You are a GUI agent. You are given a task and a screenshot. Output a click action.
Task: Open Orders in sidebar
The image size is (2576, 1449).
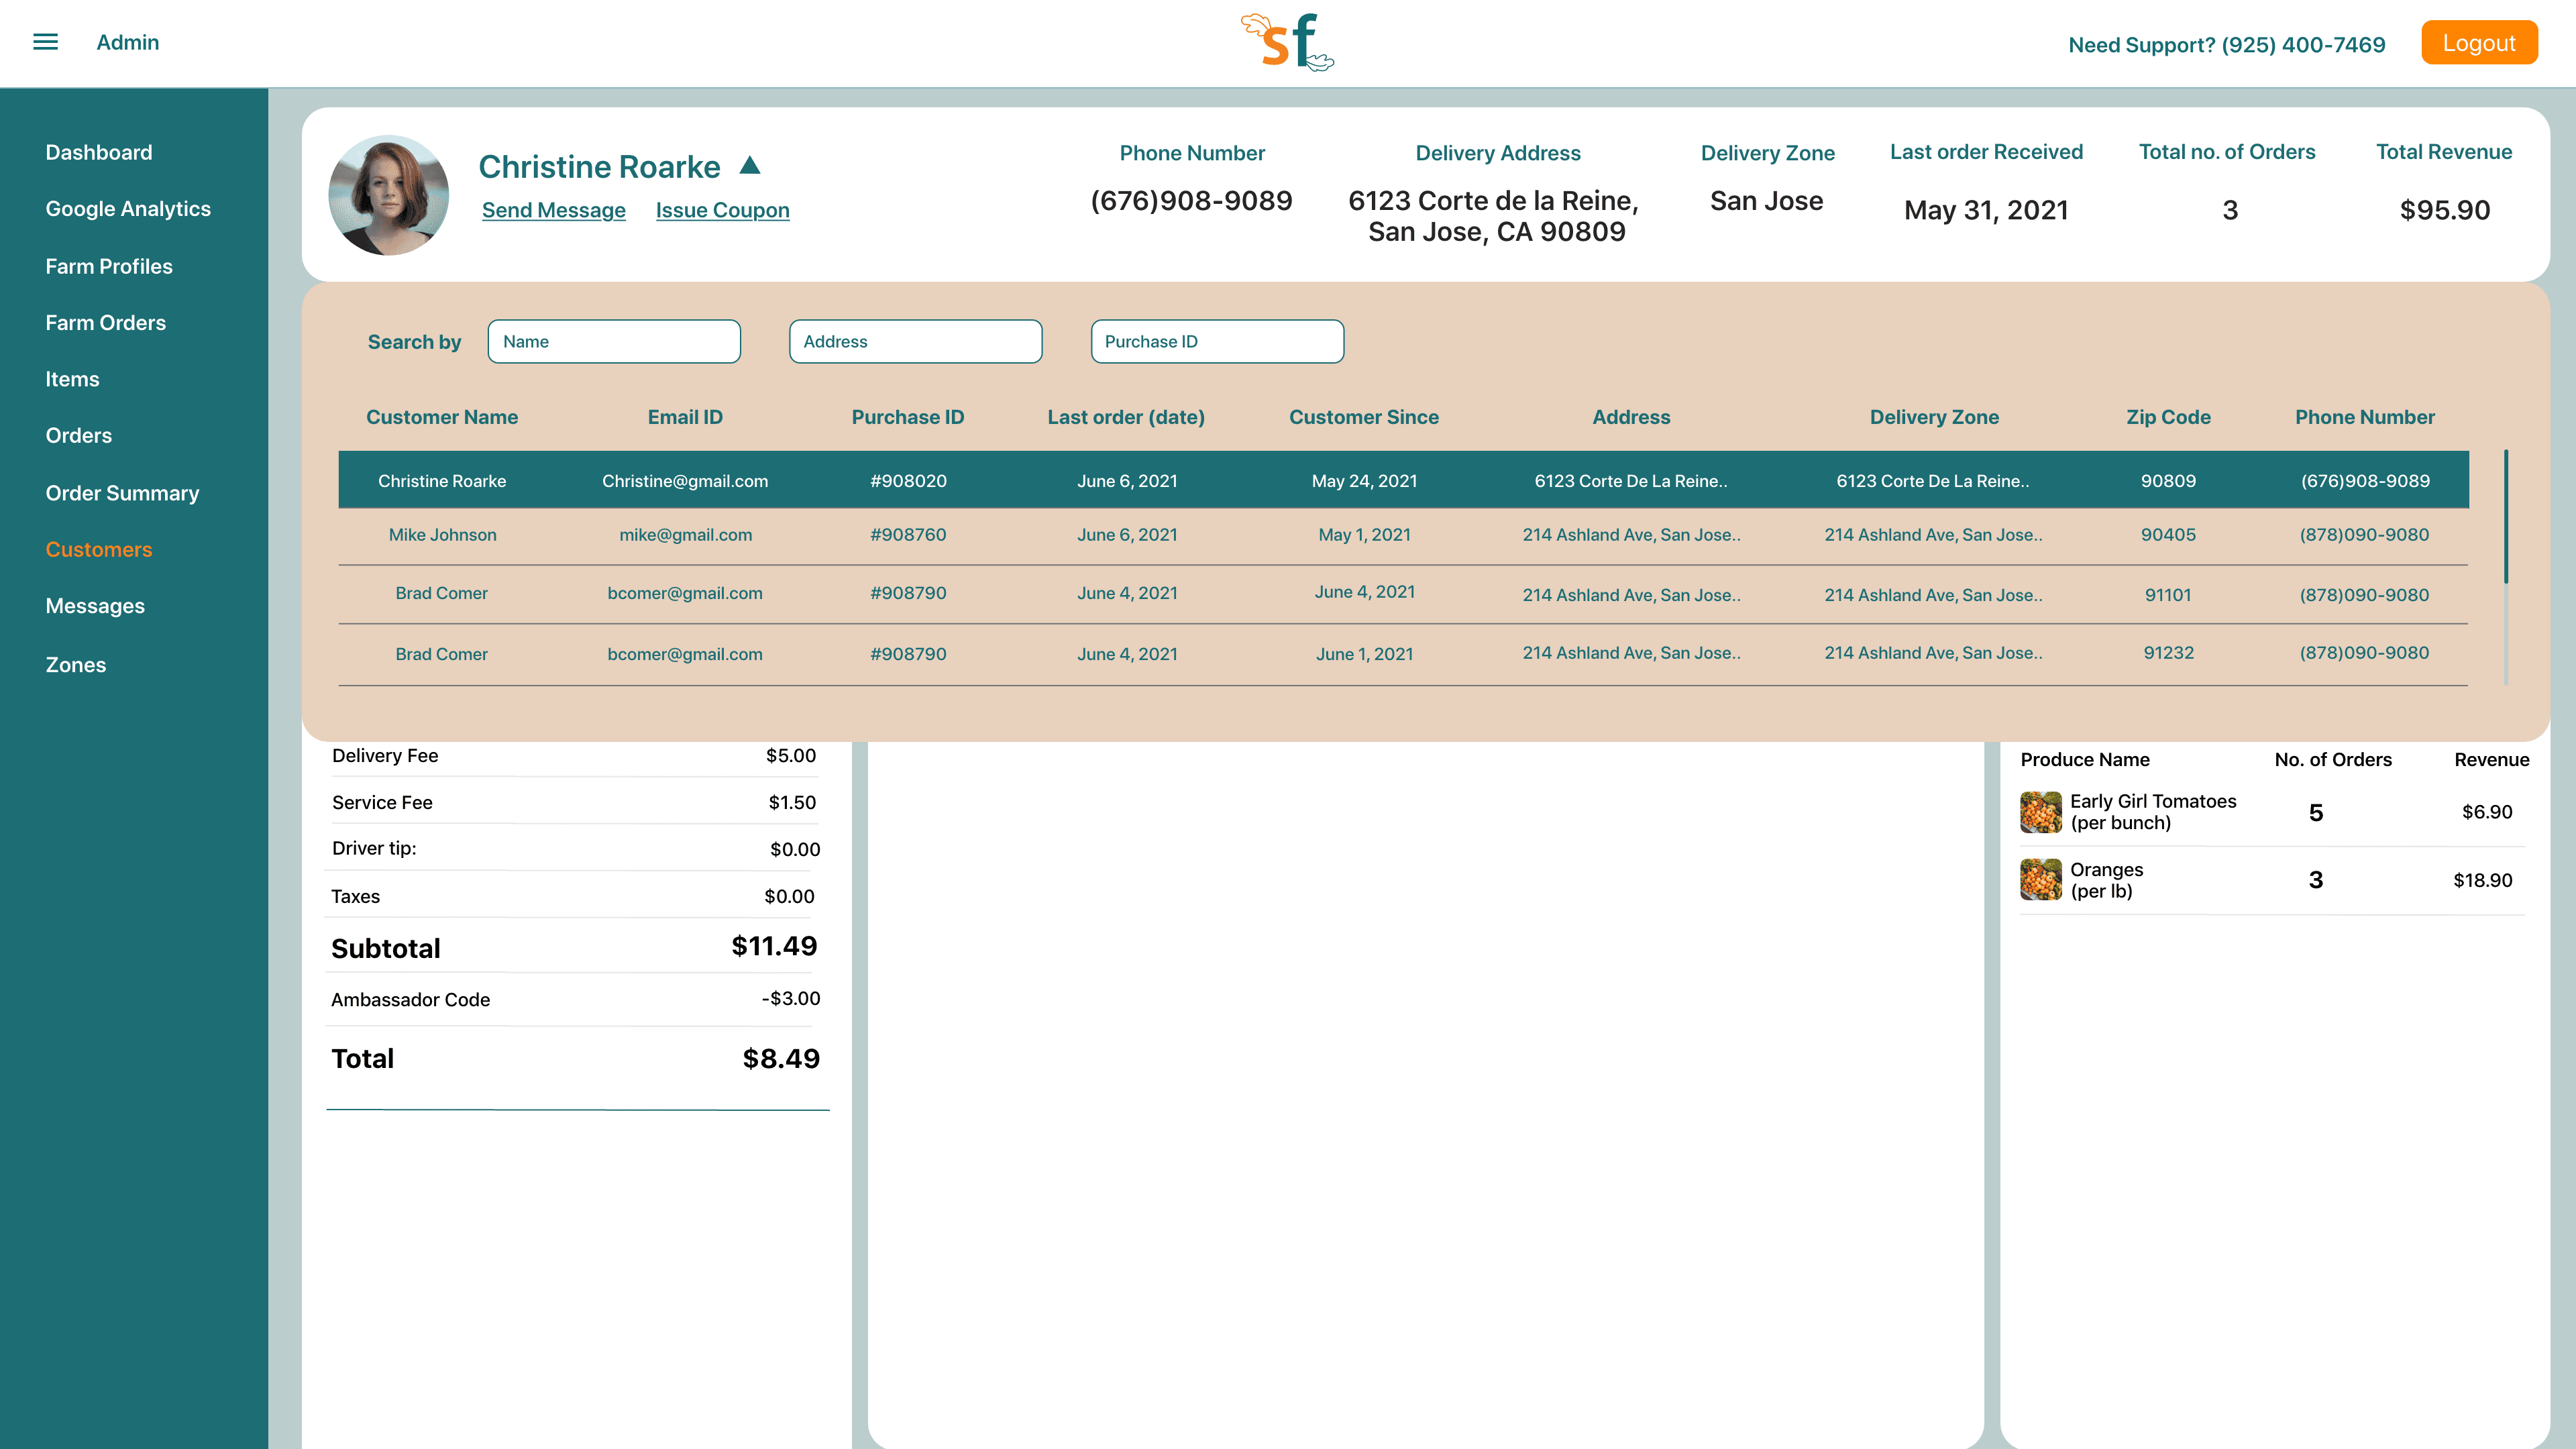click(79, 436)
